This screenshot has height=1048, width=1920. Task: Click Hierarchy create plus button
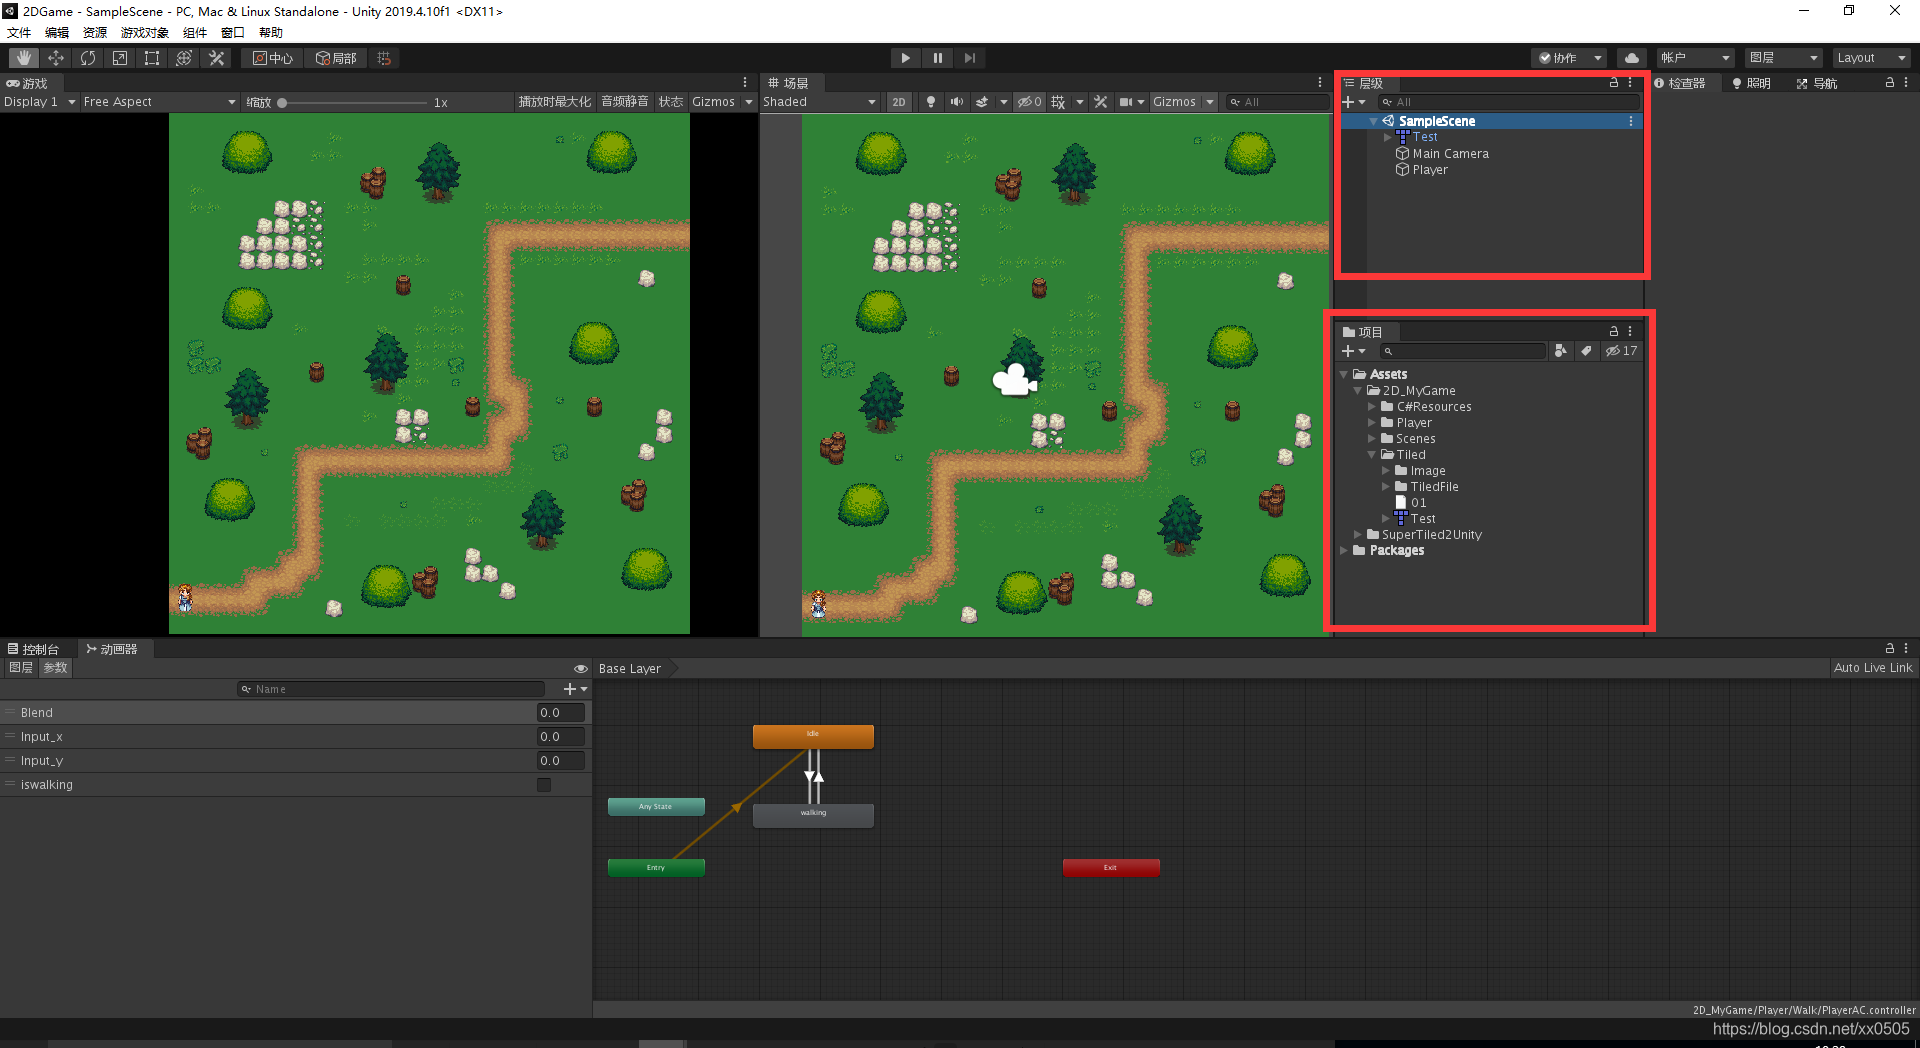point(1349,102)
